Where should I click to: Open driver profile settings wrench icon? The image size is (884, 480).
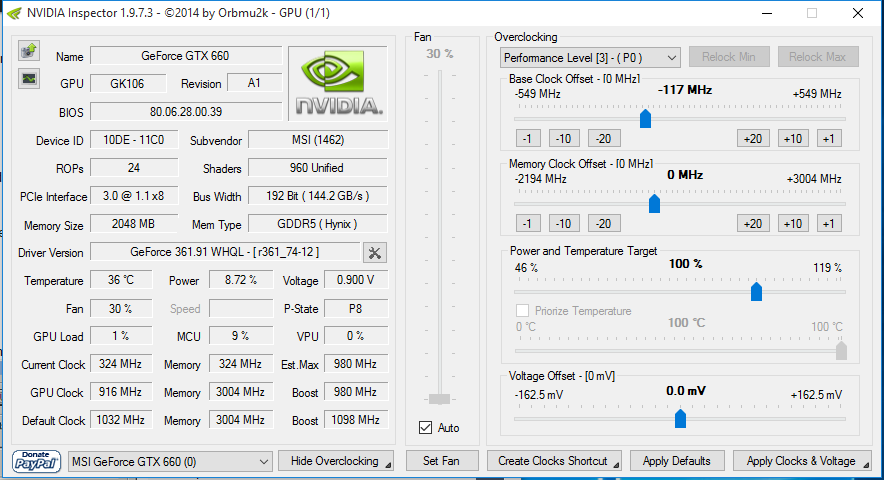click(x=375, y=253)
